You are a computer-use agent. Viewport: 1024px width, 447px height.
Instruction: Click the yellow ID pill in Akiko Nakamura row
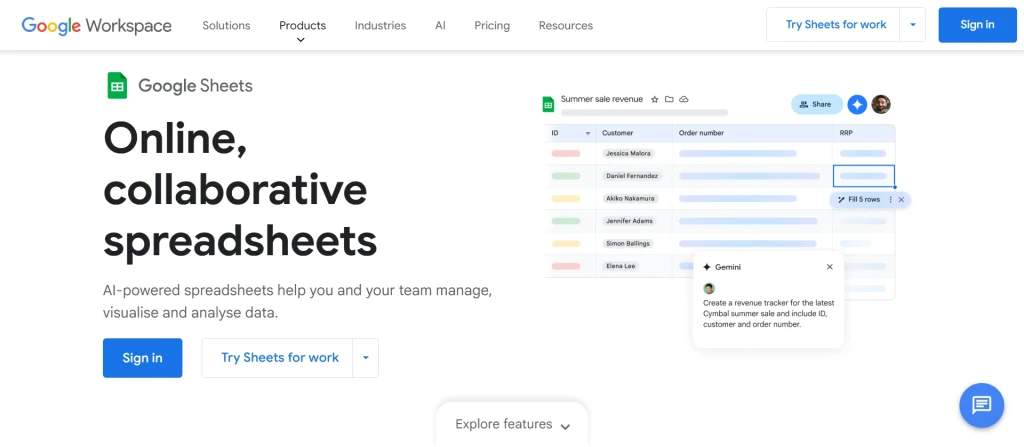[566, 198]
